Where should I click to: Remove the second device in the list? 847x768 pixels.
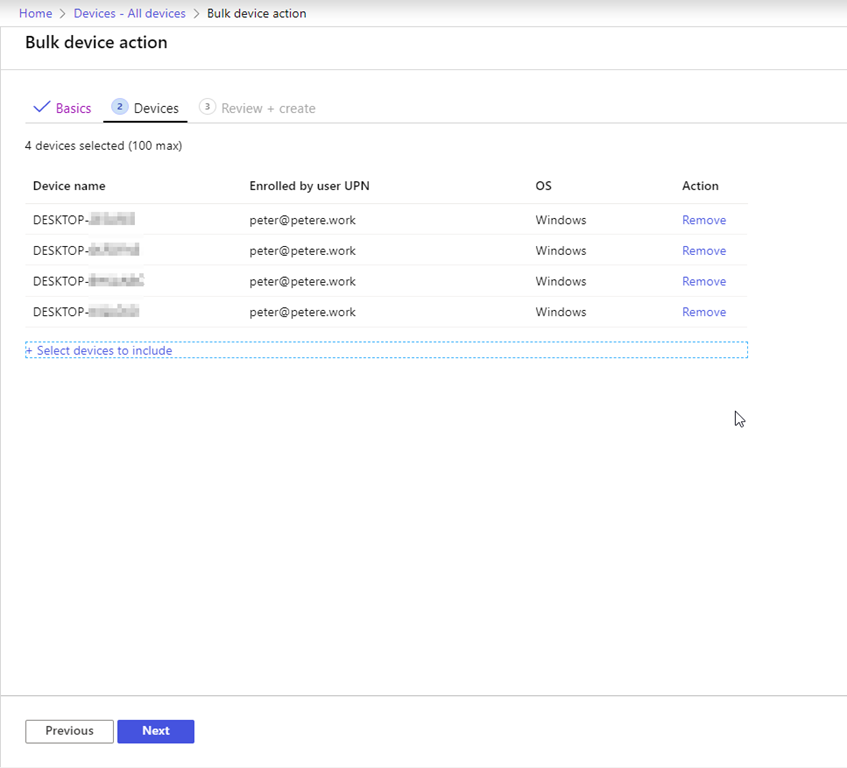(x=703, y=251)
